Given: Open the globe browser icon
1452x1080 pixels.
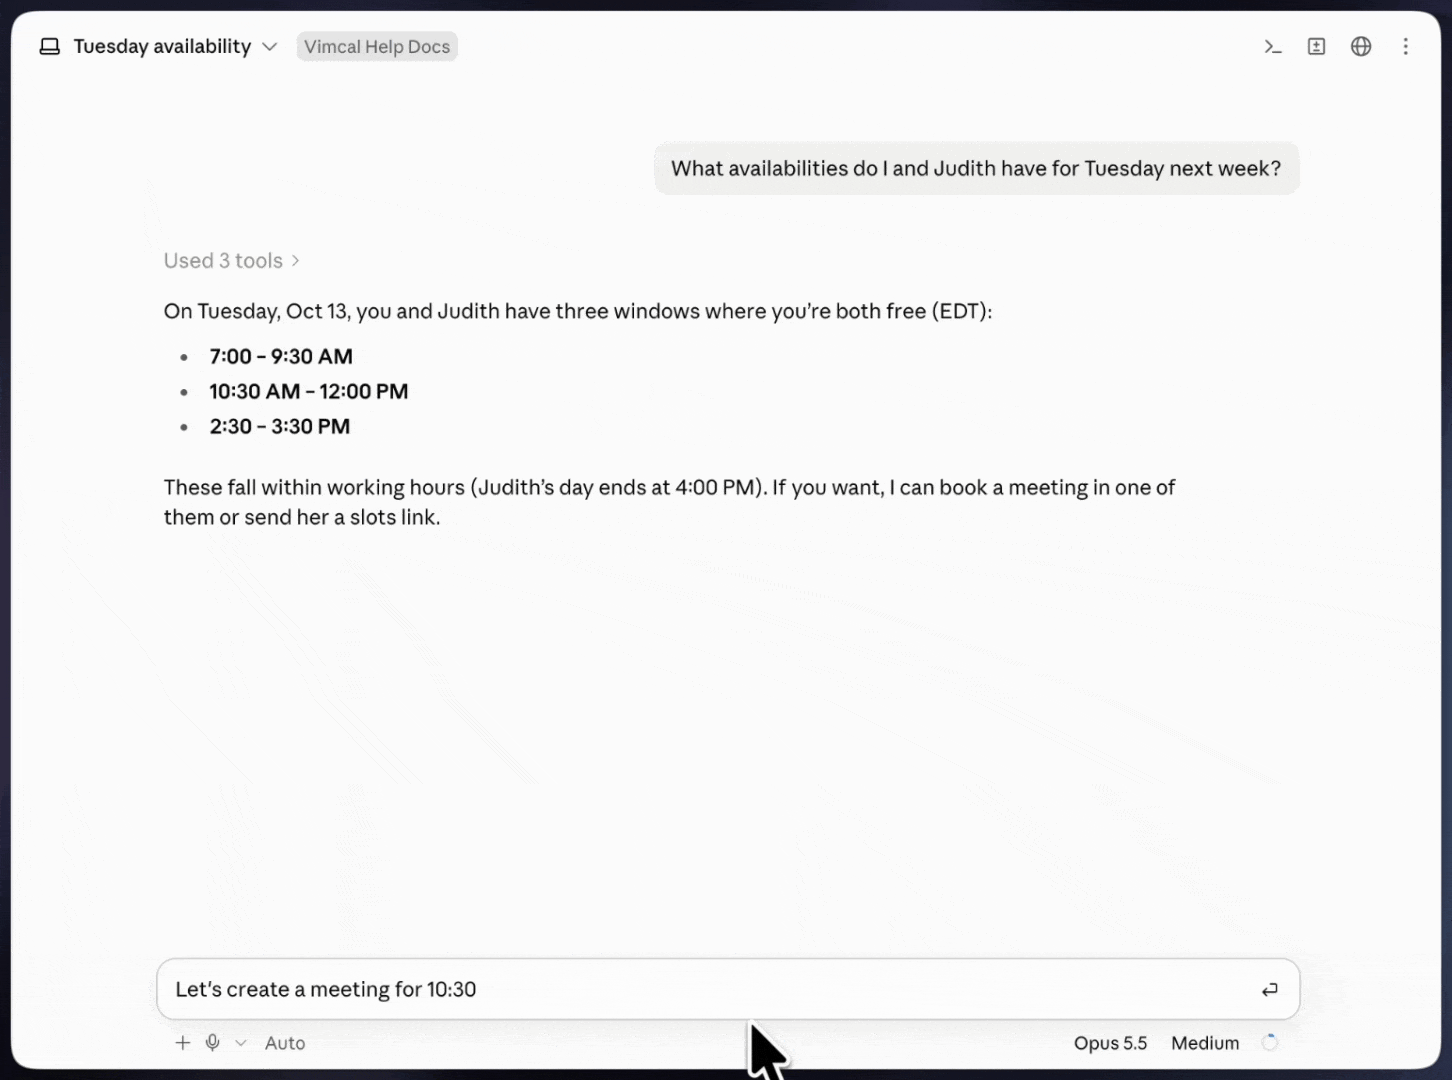Looking at the screenshot, I should pos(1361,47).
